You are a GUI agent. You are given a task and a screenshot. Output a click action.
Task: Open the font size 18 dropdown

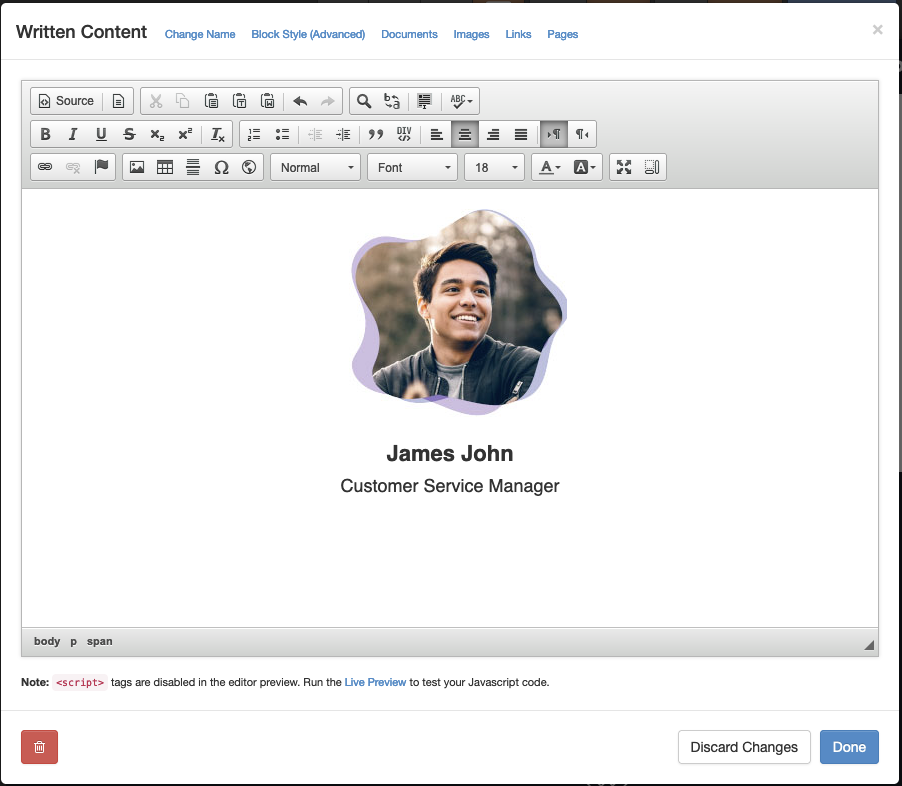pos(495,167)
